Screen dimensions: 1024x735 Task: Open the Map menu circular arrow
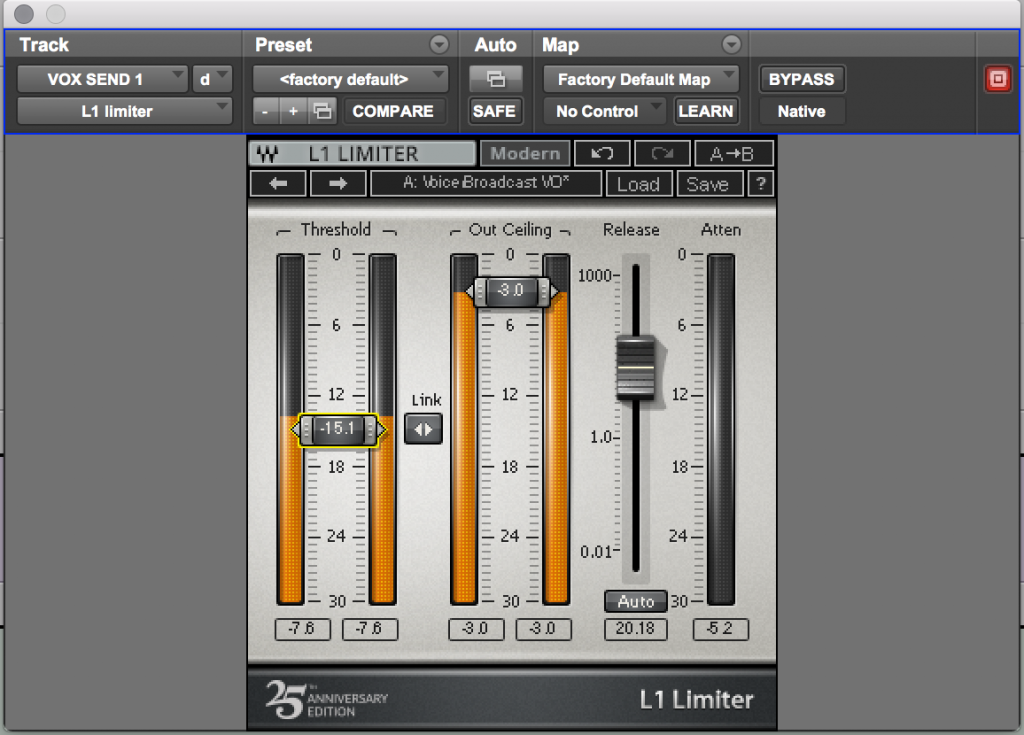pos(731,44)
